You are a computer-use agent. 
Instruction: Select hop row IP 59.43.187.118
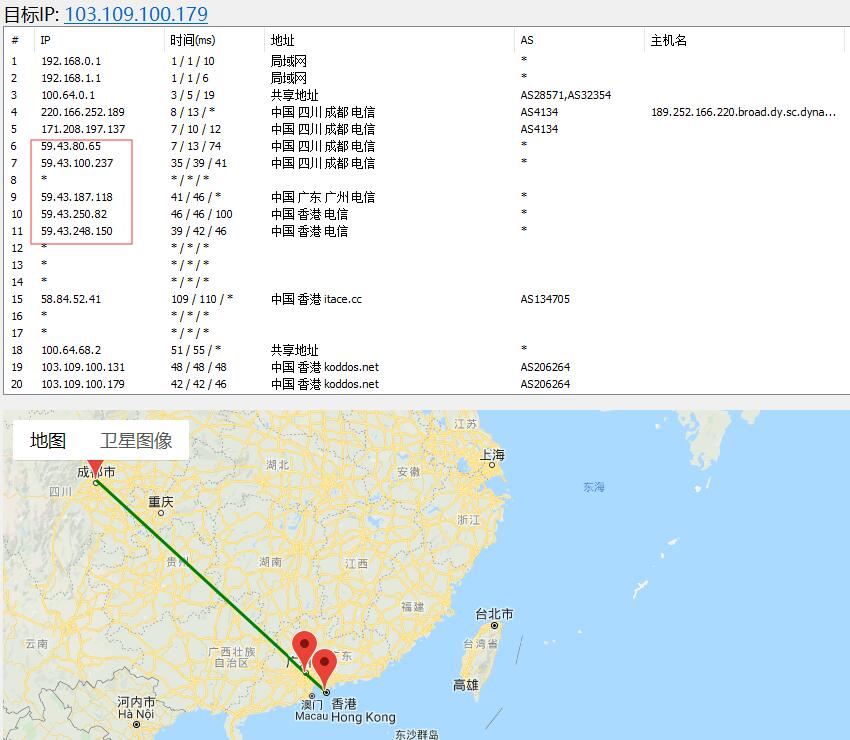click(77, 197)
